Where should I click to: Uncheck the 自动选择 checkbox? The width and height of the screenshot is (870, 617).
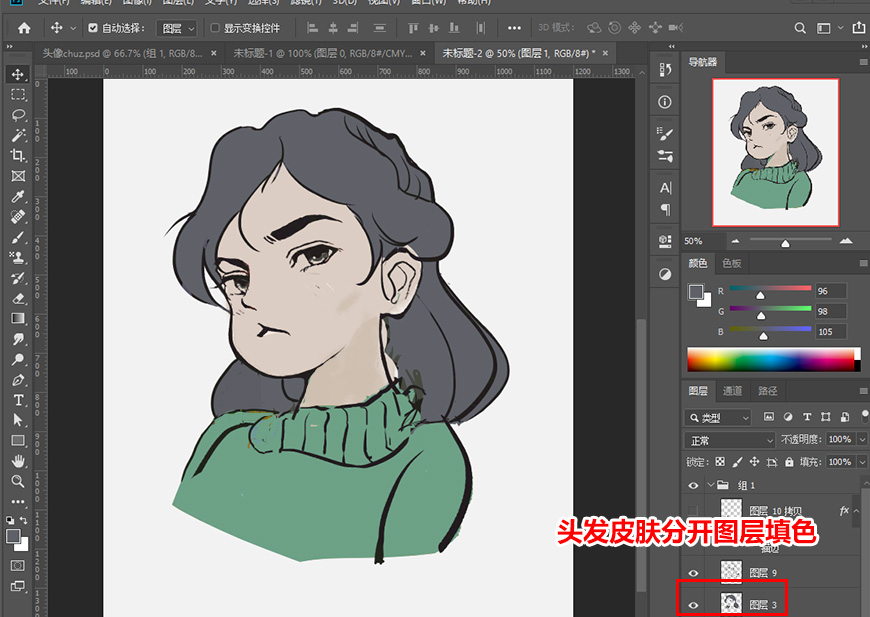pos(93,28)
